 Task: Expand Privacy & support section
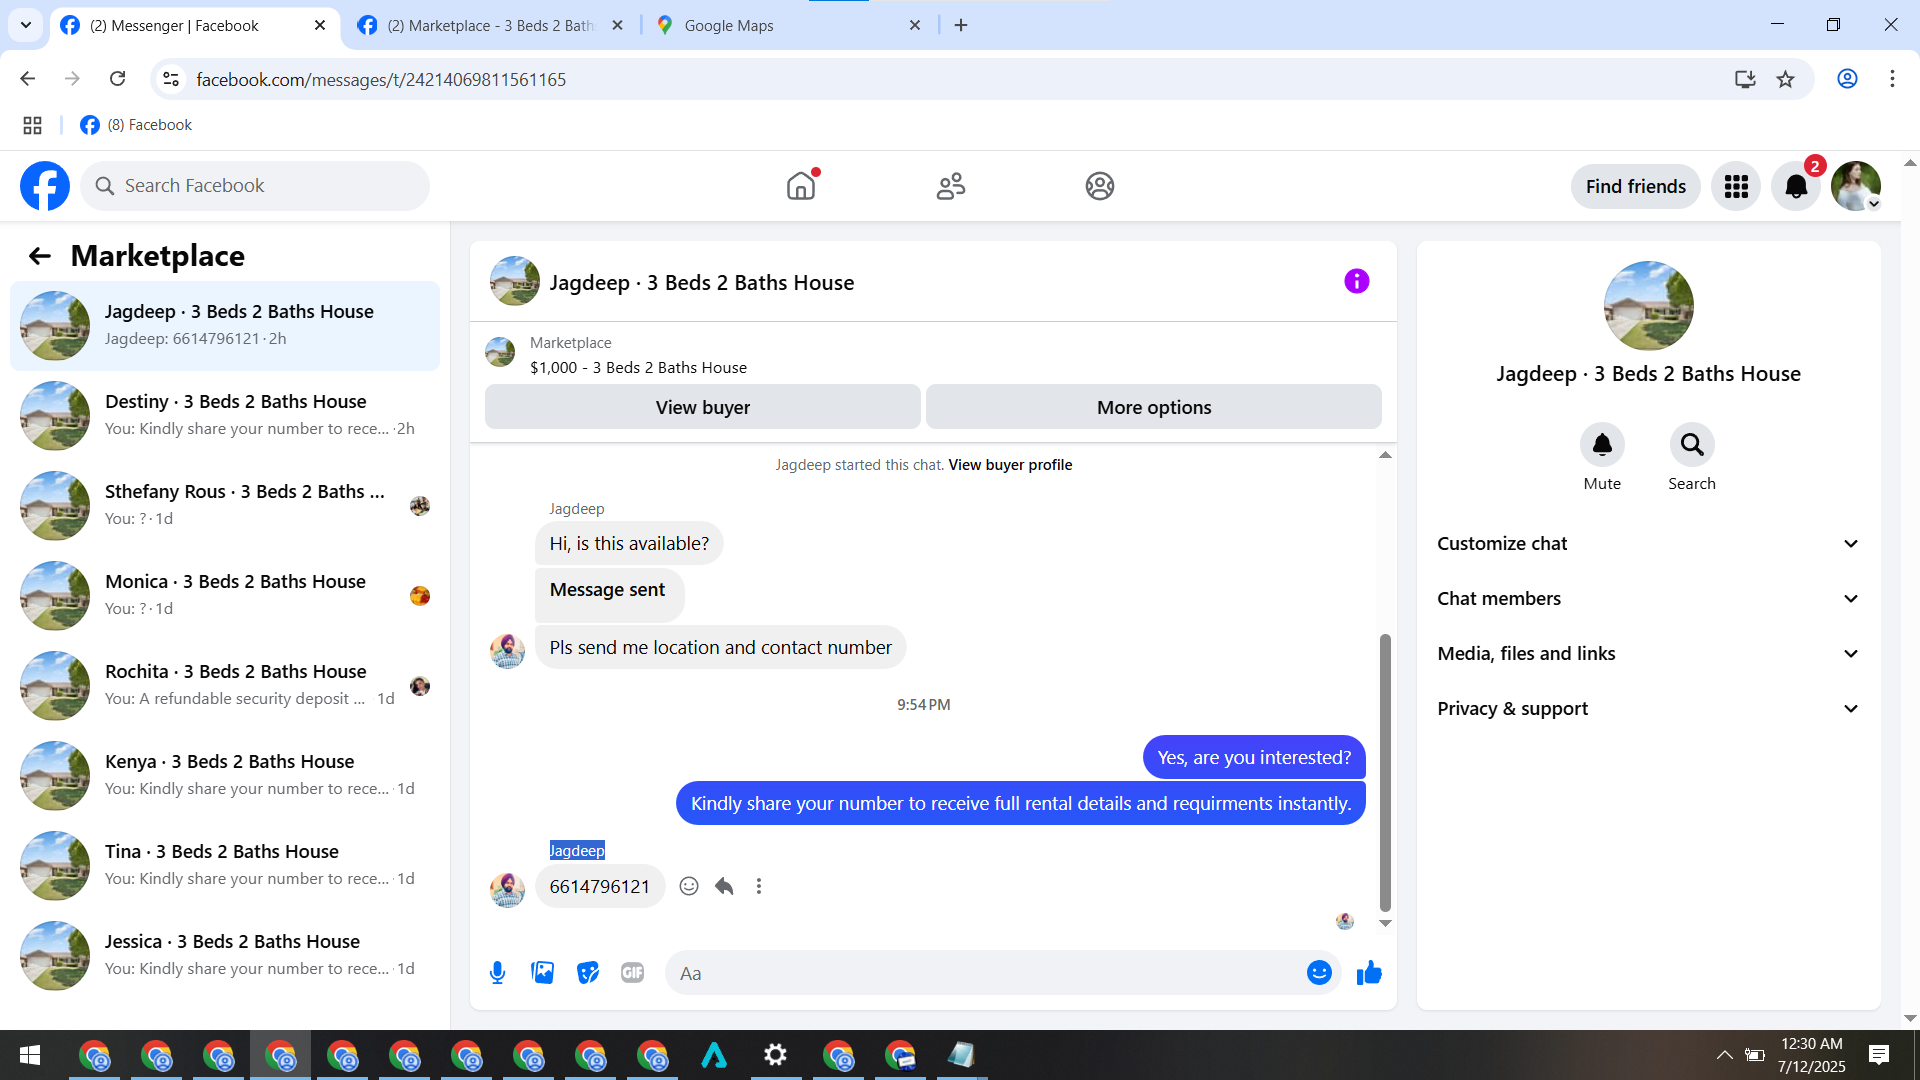1648,708
